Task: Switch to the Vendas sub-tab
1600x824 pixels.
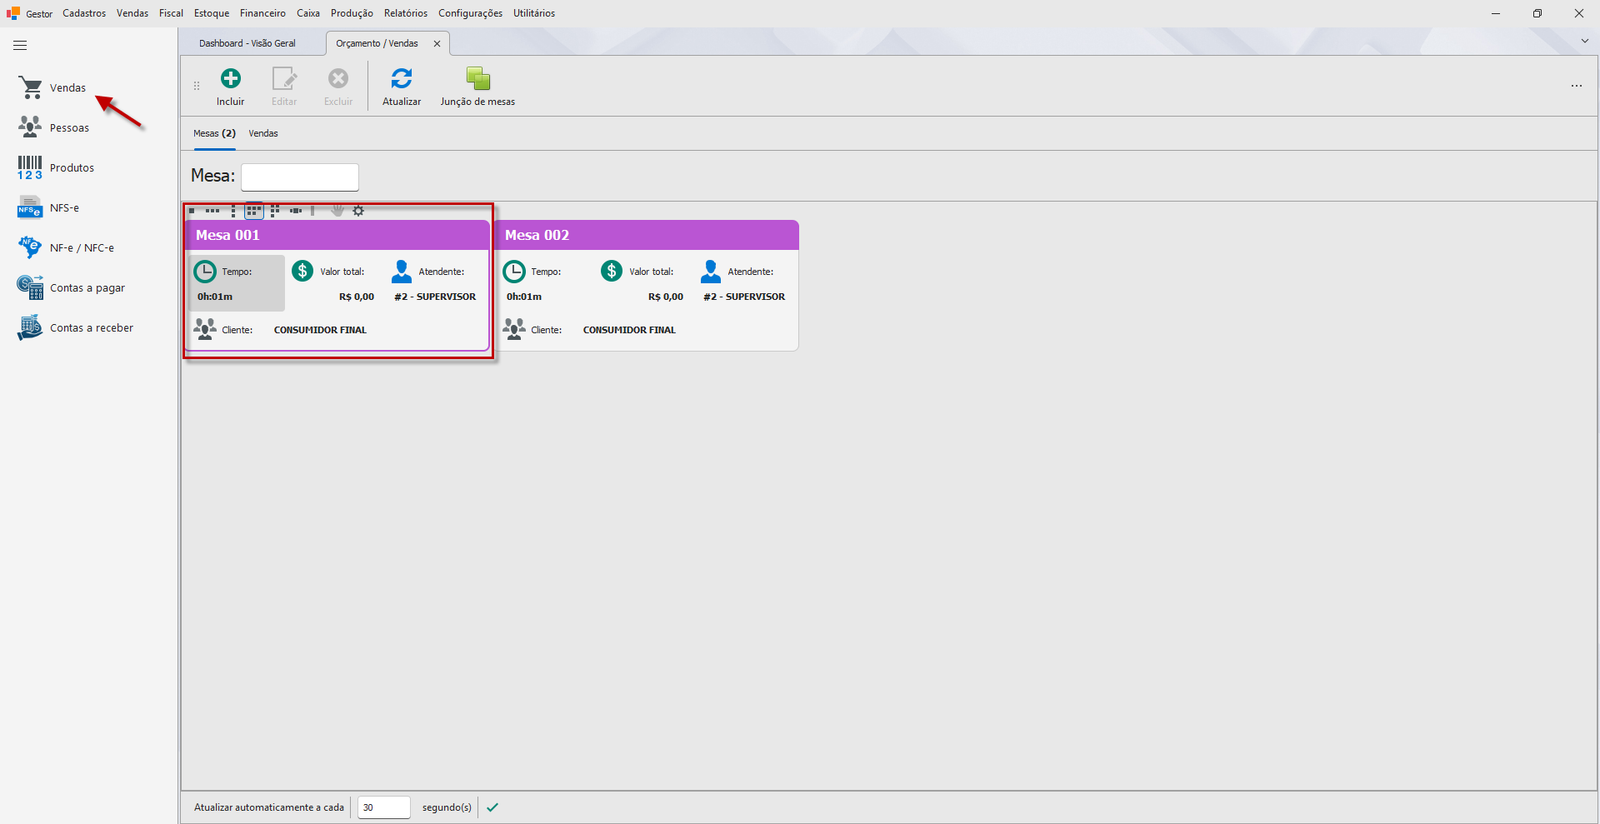Action: (x=263, y=133)
